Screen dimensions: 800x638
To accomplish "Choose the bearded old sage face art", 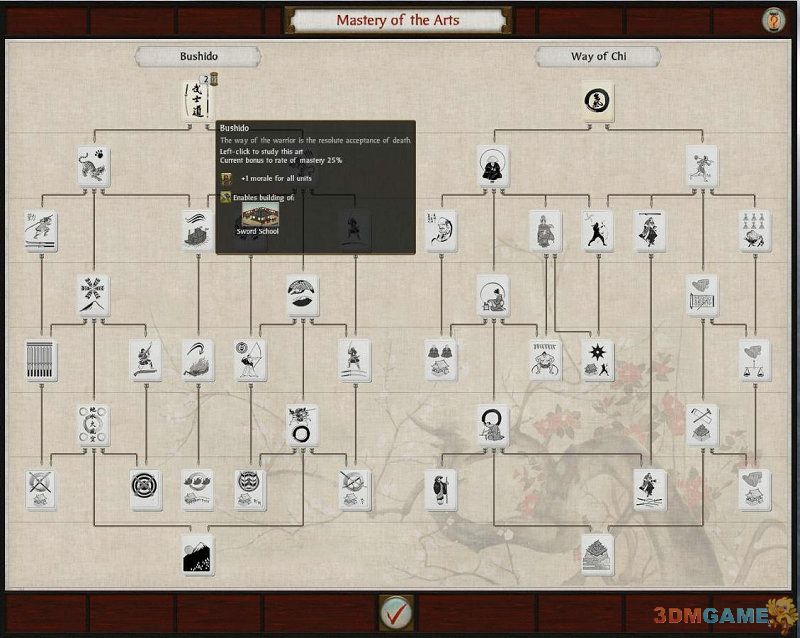I will (x=441, y=231).
